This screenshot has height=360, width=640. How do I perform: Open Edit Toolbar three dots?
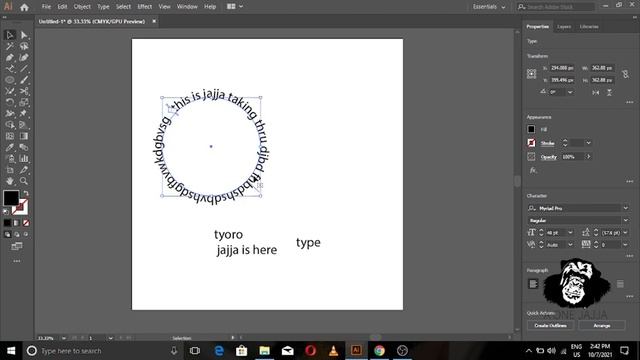pyautogui.click(x=17, y=261)
